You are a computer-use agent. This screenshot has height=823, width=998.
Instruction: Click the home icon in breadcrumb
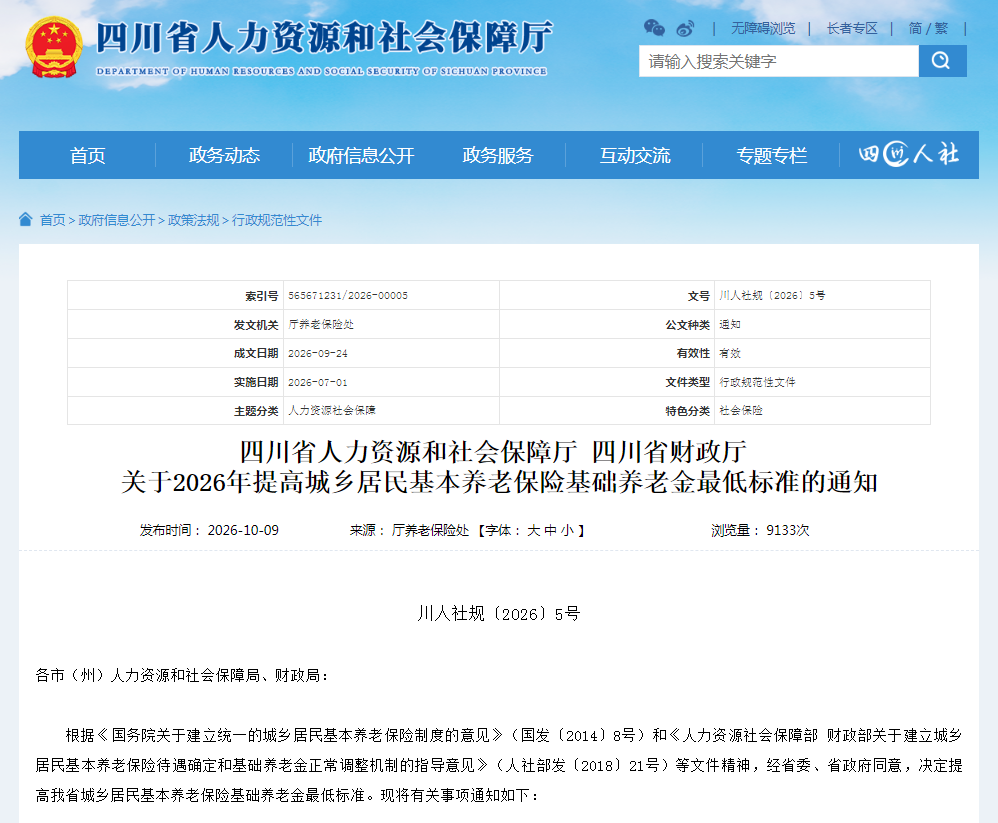pos(25,220)
